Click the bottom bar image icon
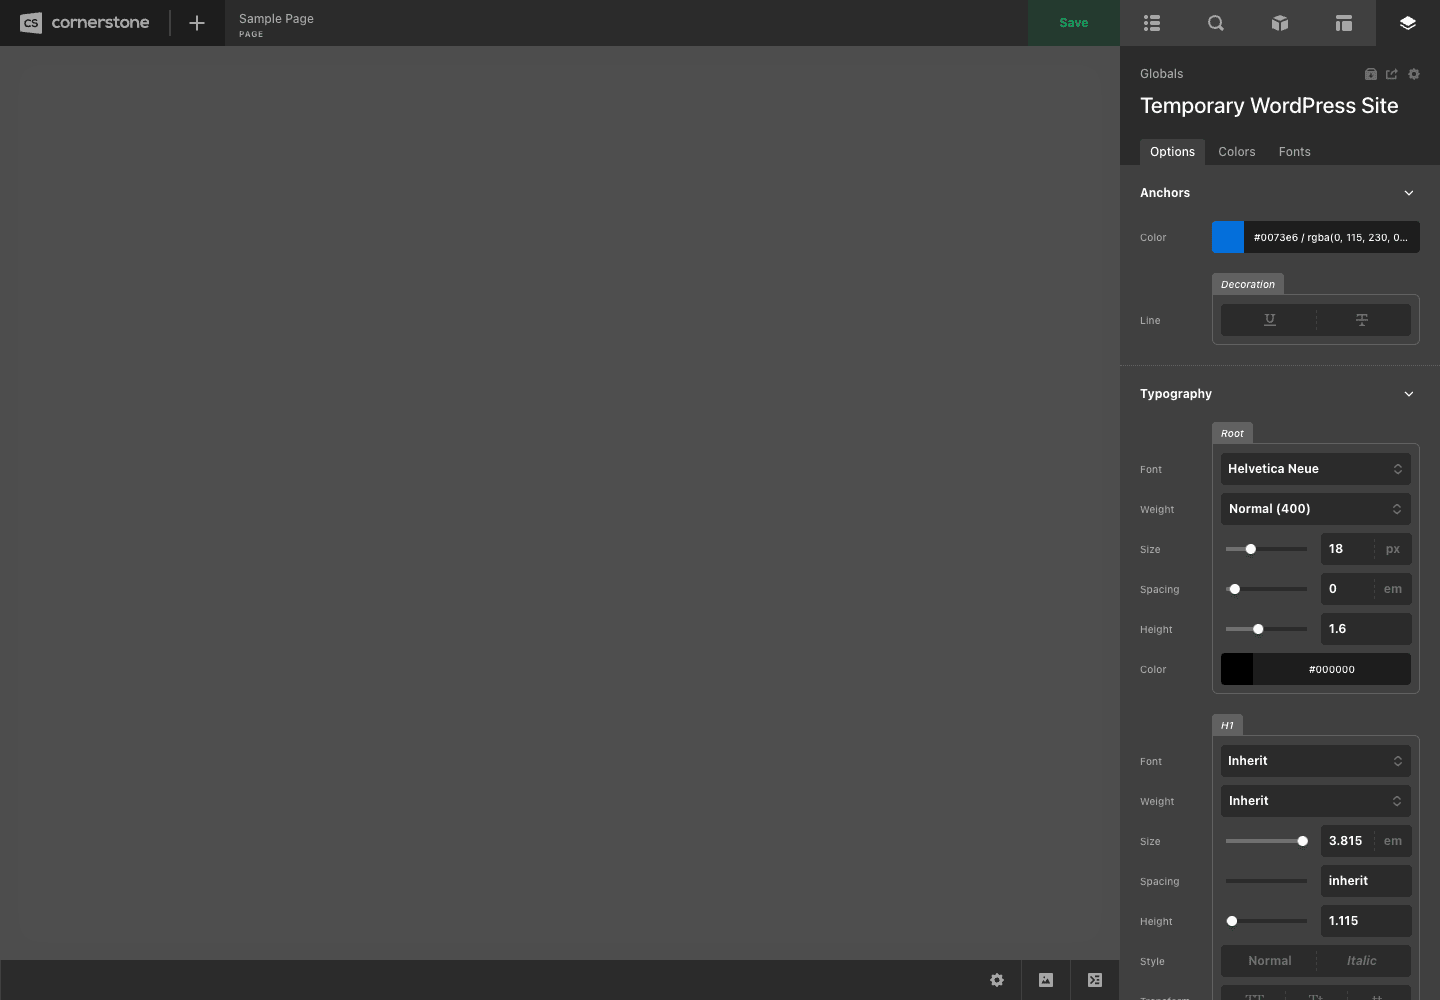The image size is (1440, 1000). (x=1046, y=980)
